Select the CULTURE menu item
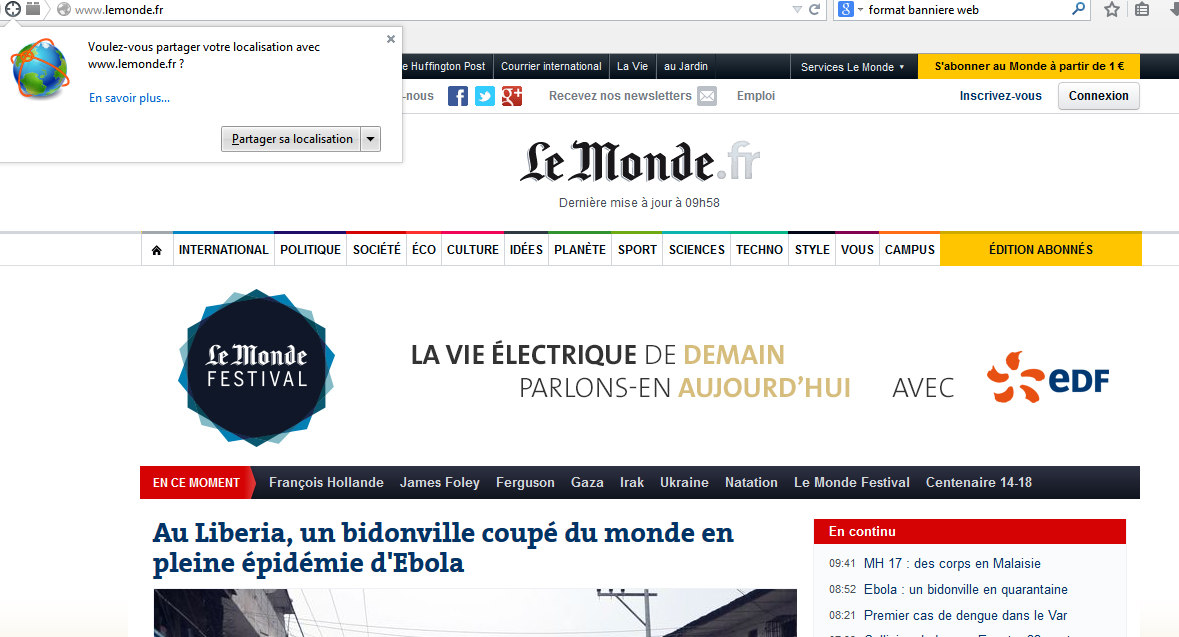1179x637 pixels. pos(473,250)
